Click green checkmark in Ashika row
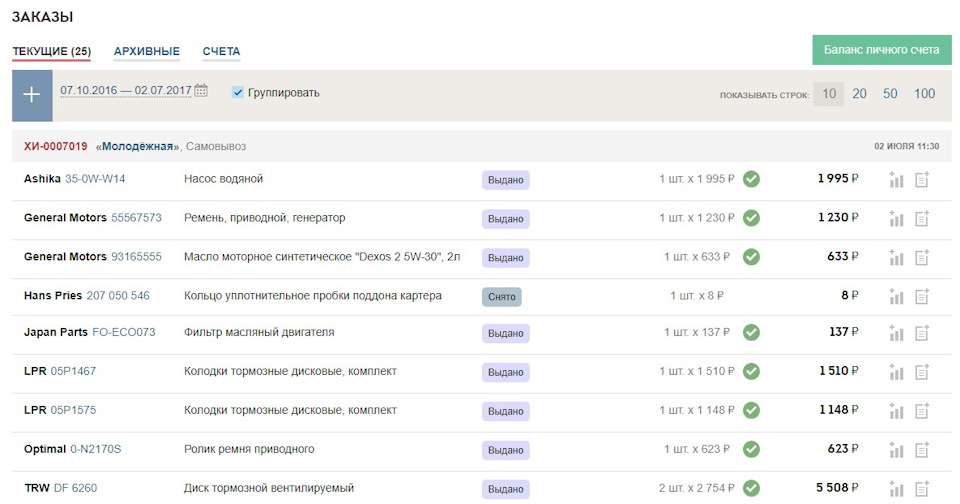 pos(751,179)
